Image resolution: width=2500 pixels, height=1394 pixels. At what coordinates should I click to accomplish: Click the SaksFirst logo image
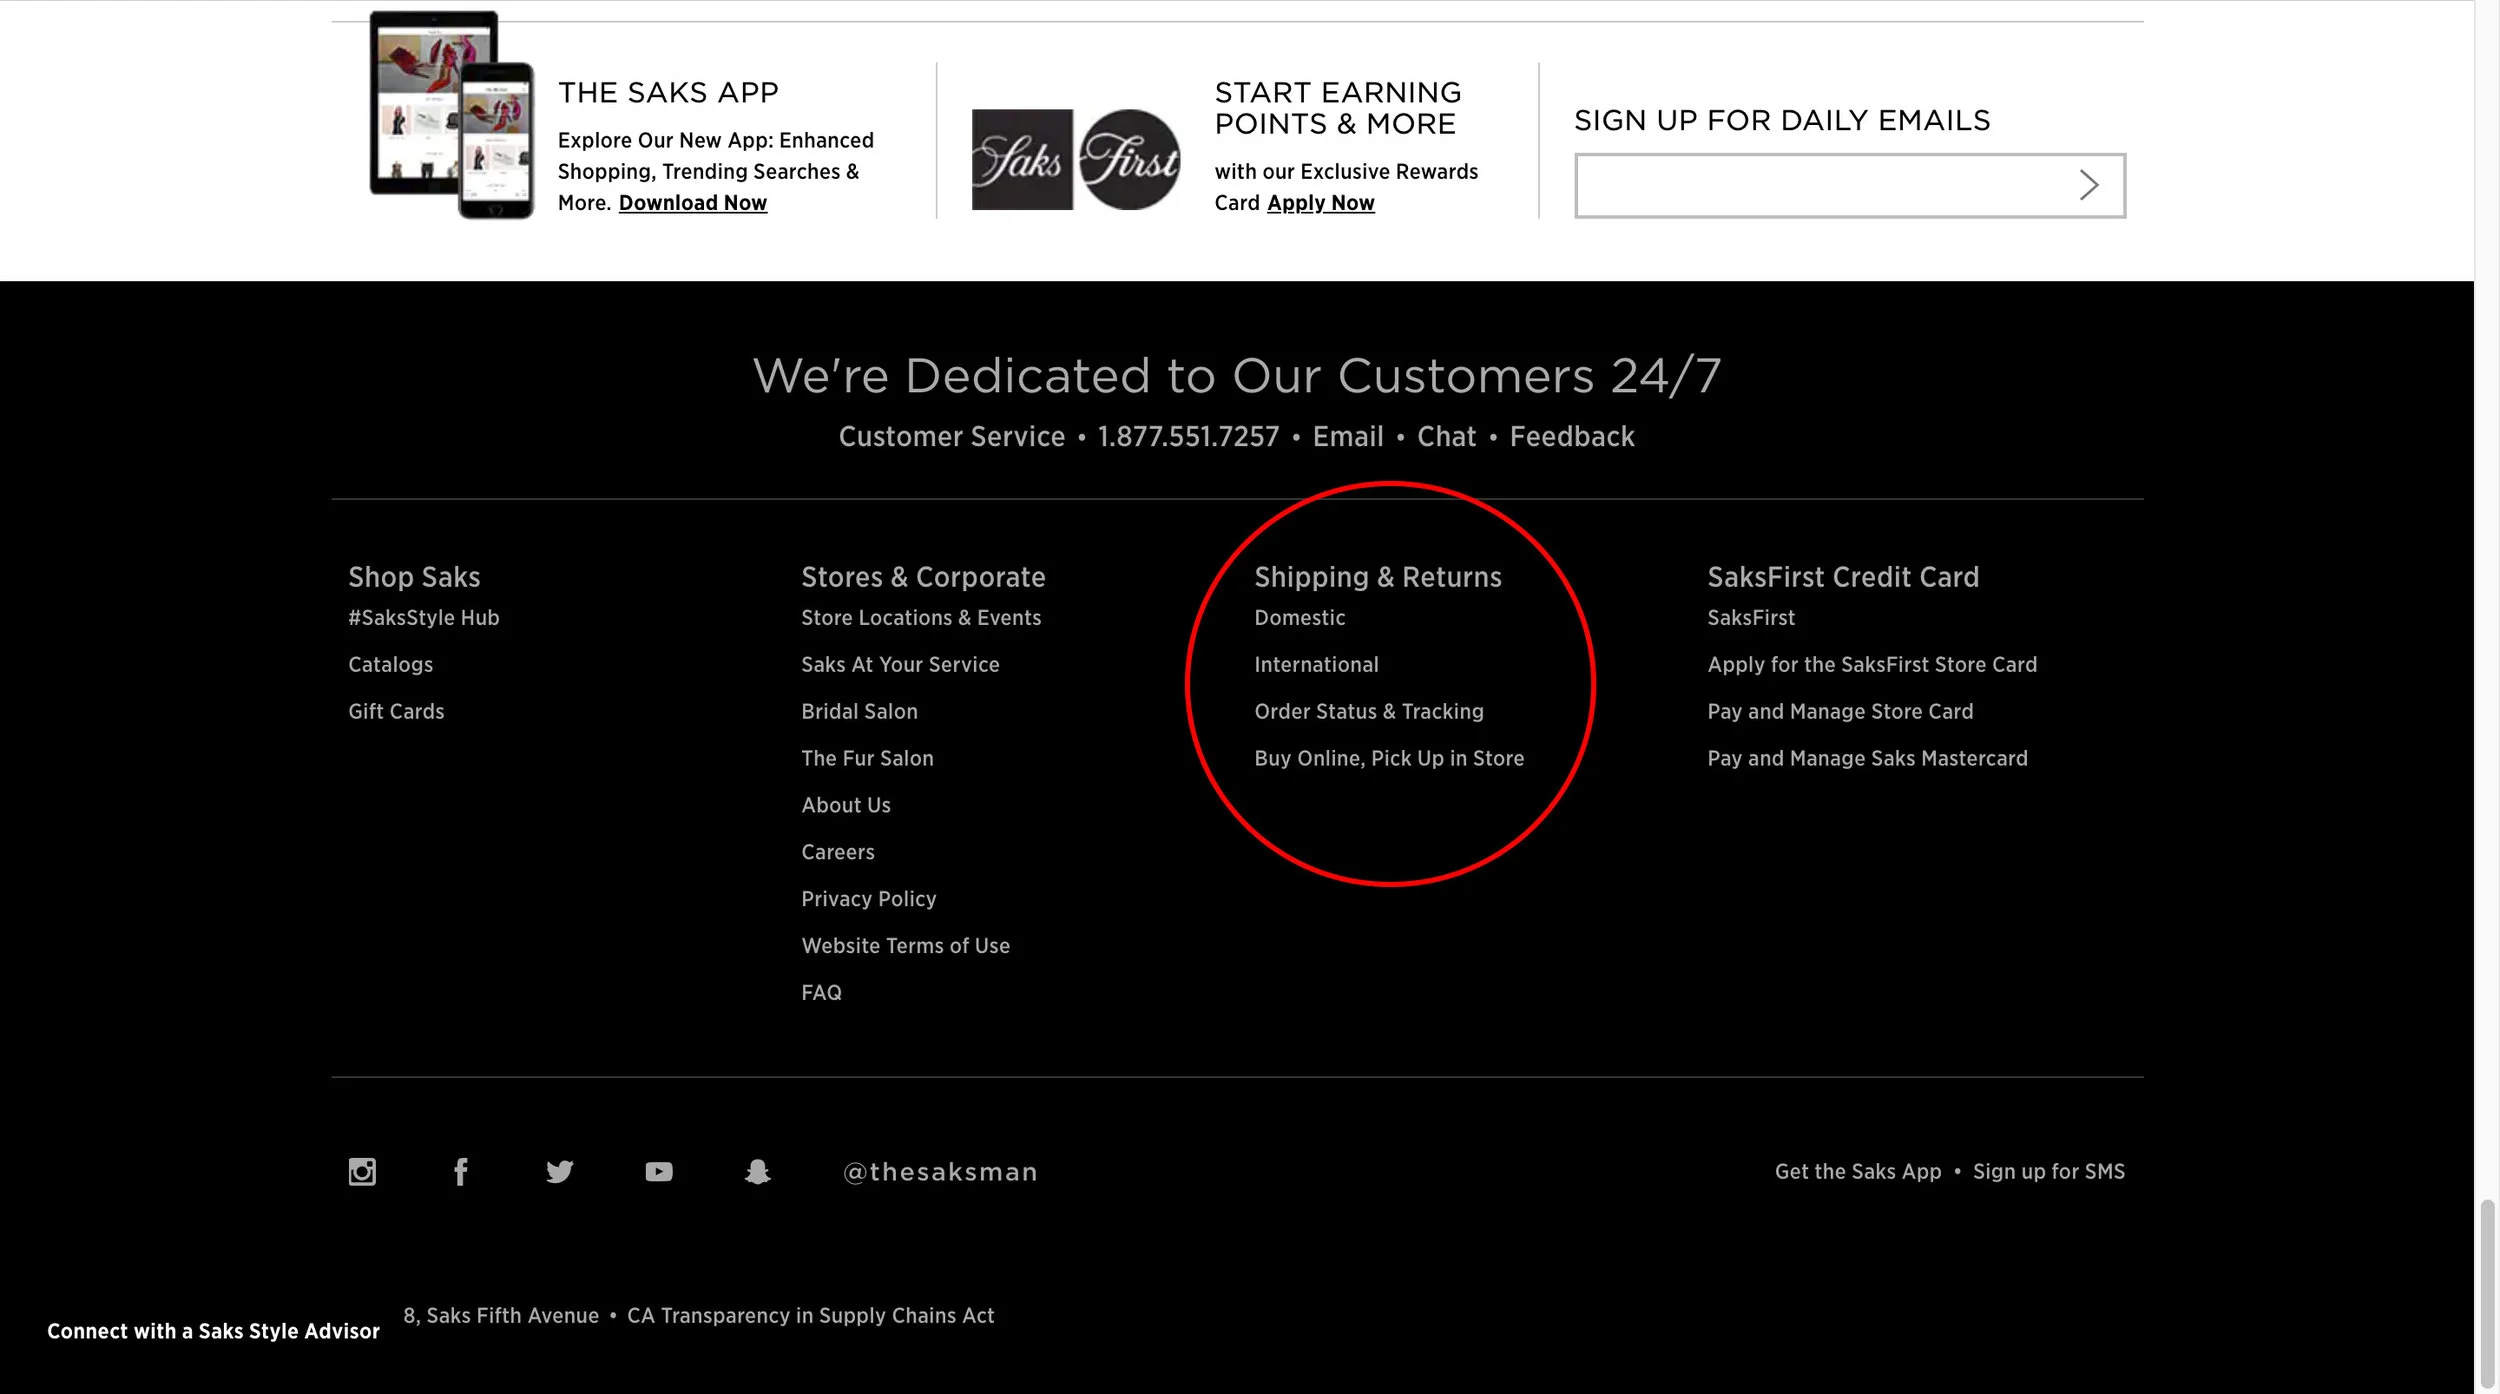pyautogui.click(x=1076, y=159)
